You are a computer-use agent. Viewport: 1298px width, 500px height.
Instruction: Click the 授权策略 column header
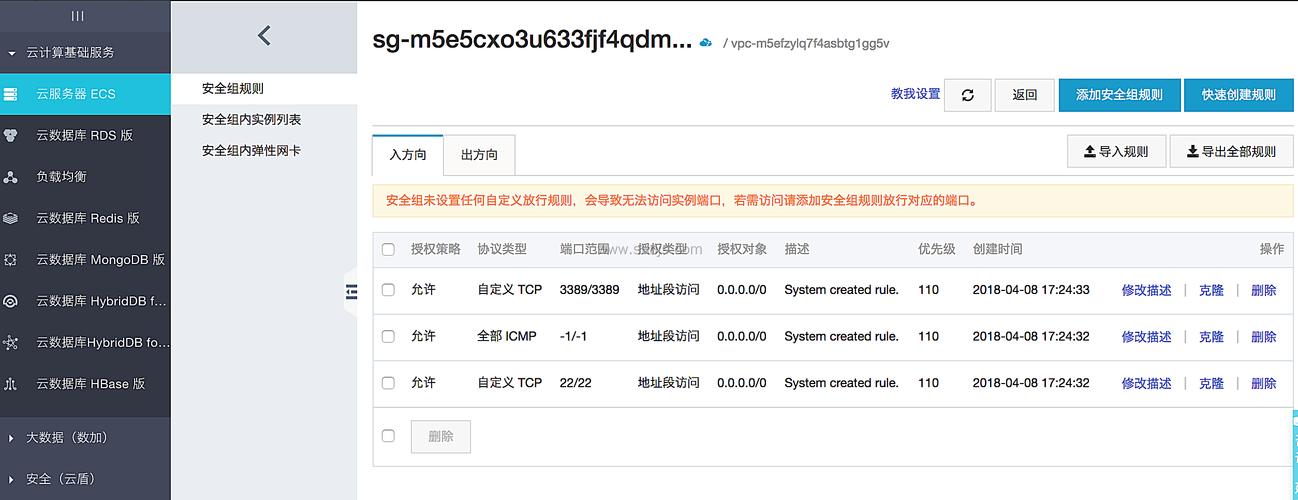click(x=435, y=249)
